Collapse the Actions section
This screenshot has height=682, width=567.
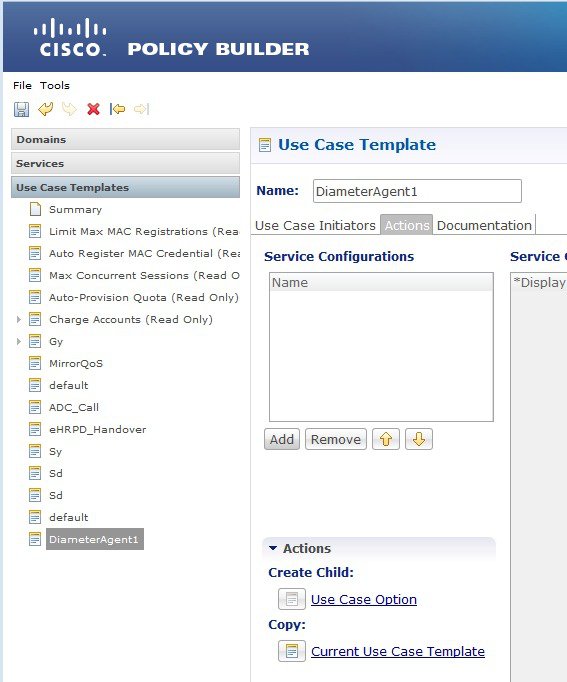tap(273, 548)
